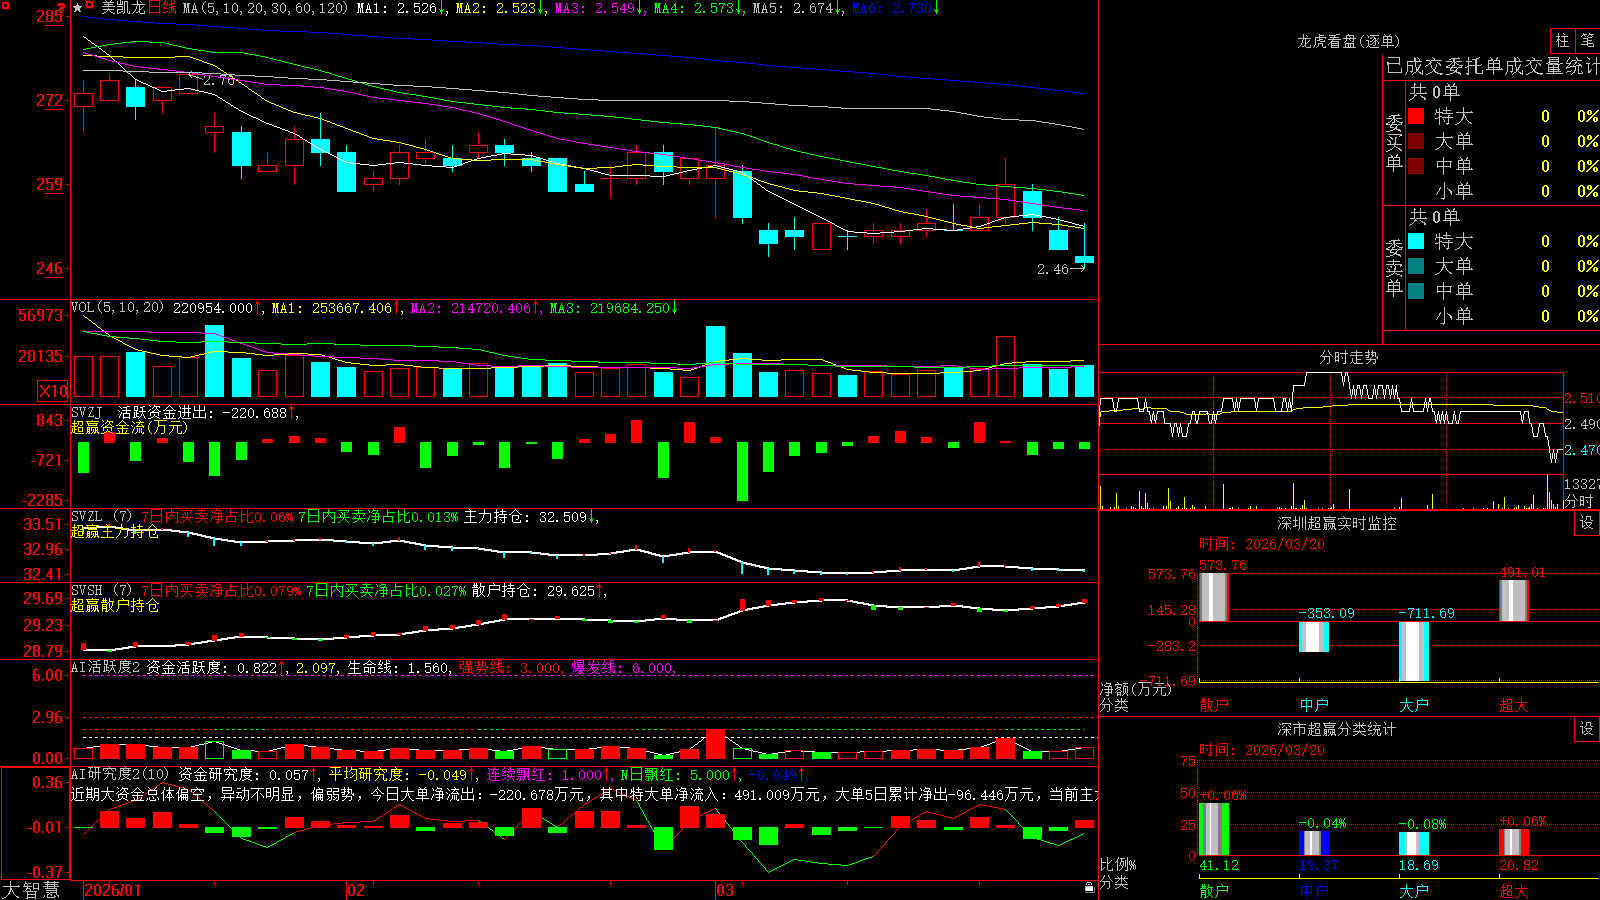Click the 大户 ratio bar labeled 18.69

click(x=1414, y=844)
